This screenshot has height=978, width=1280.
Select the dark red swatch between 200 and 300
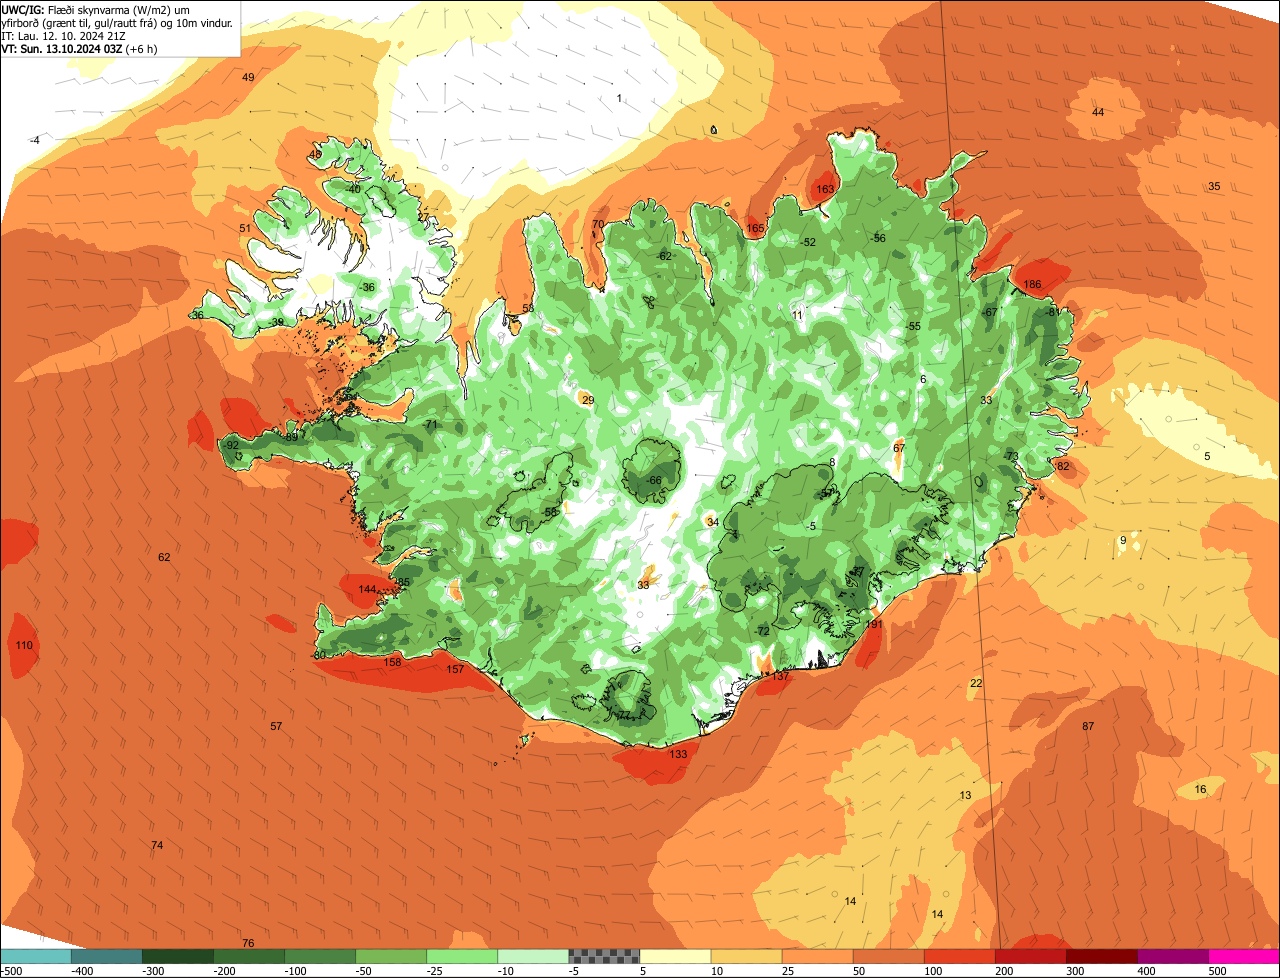click(x=1031, y=956)
